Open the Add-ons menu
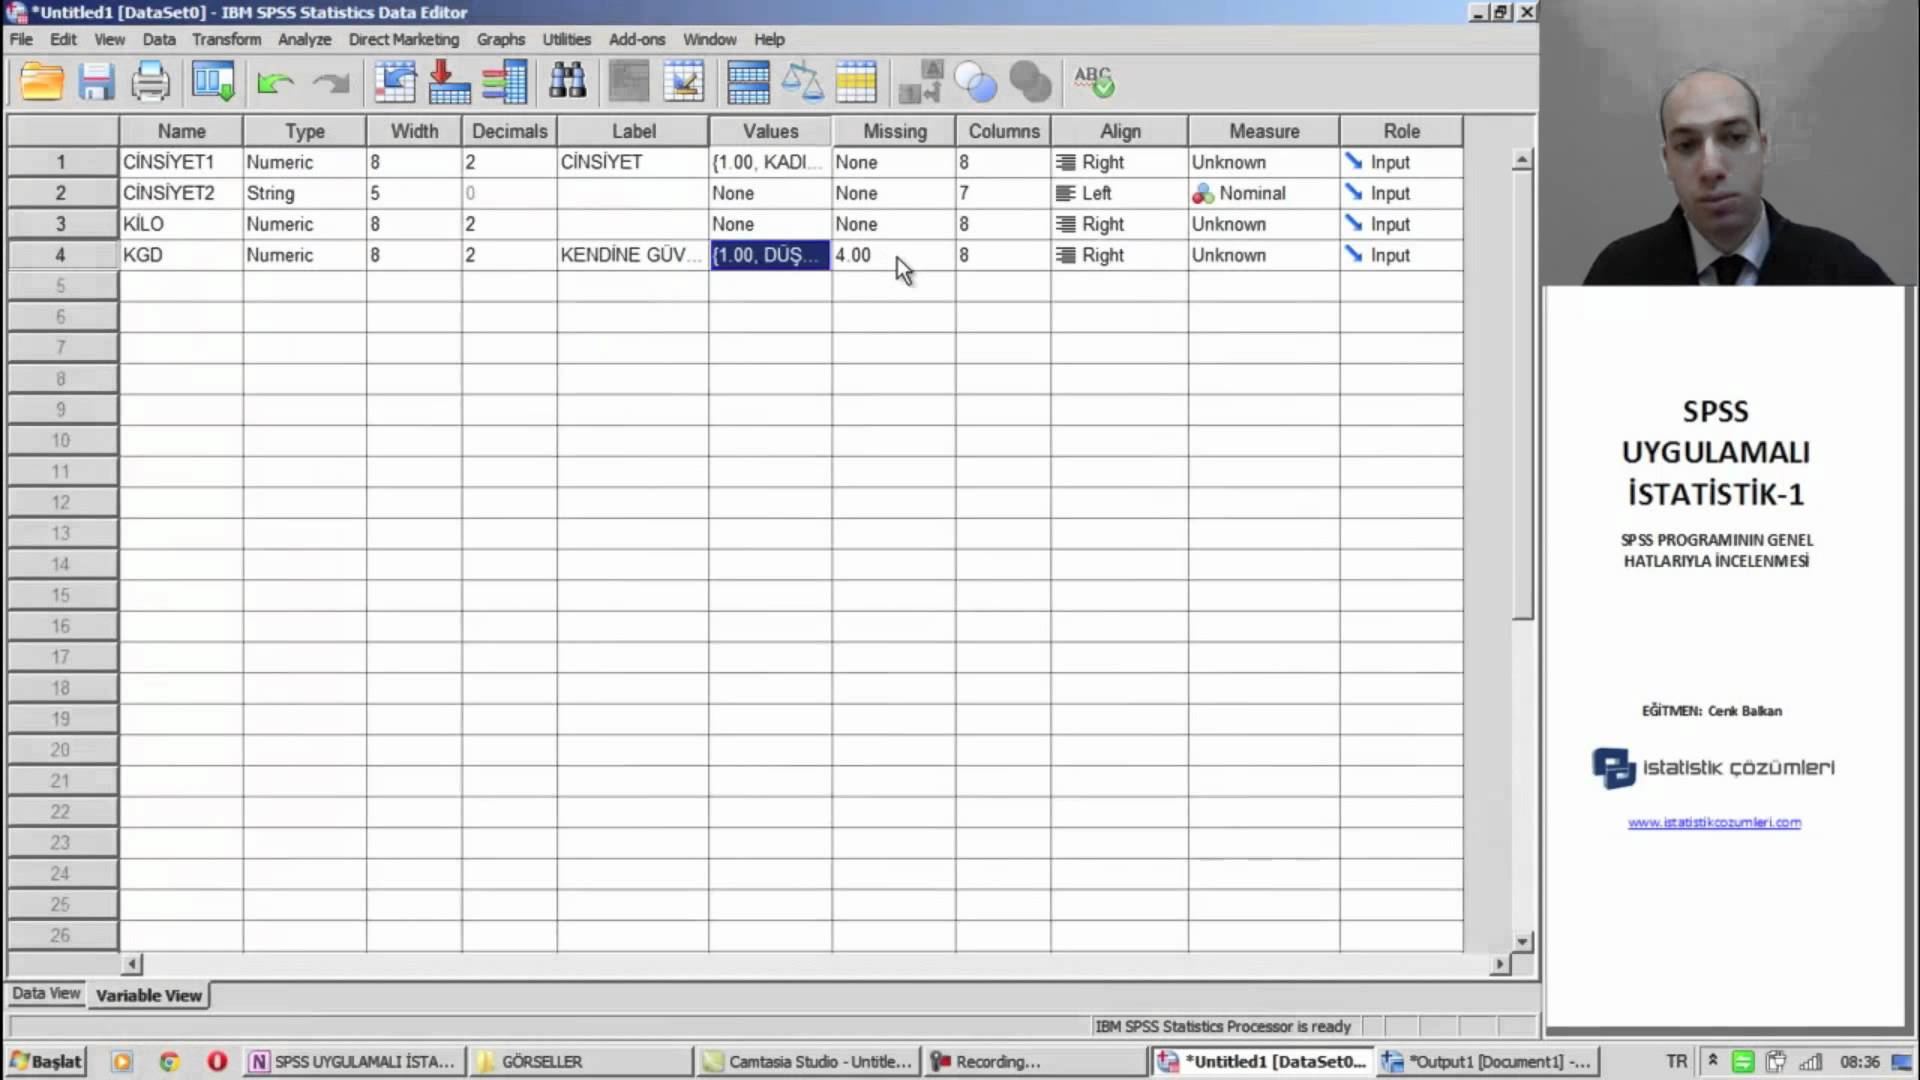Image resolution: width=1920 pixels, height=1080 pixels. coord(636,39)
